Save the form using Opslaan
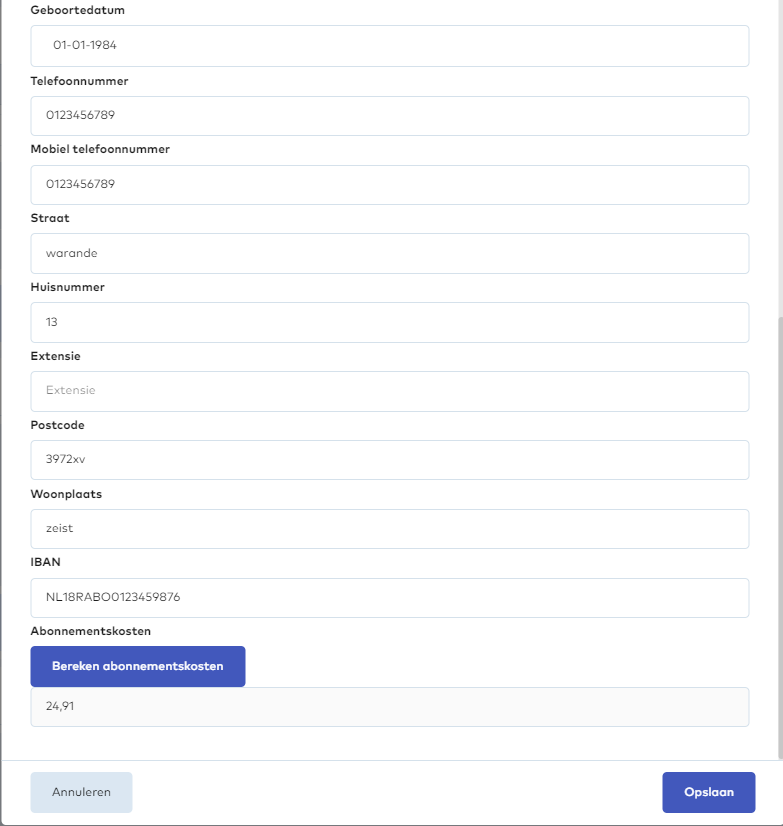 708,792
